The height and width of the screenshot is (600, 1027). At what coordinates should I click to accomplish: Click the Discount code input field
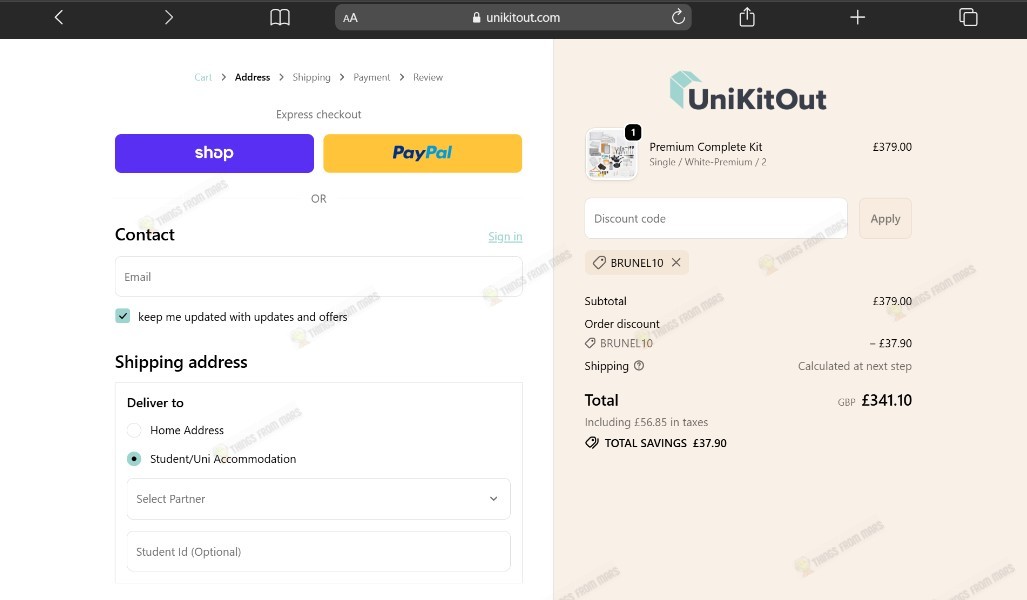(715, 218)
